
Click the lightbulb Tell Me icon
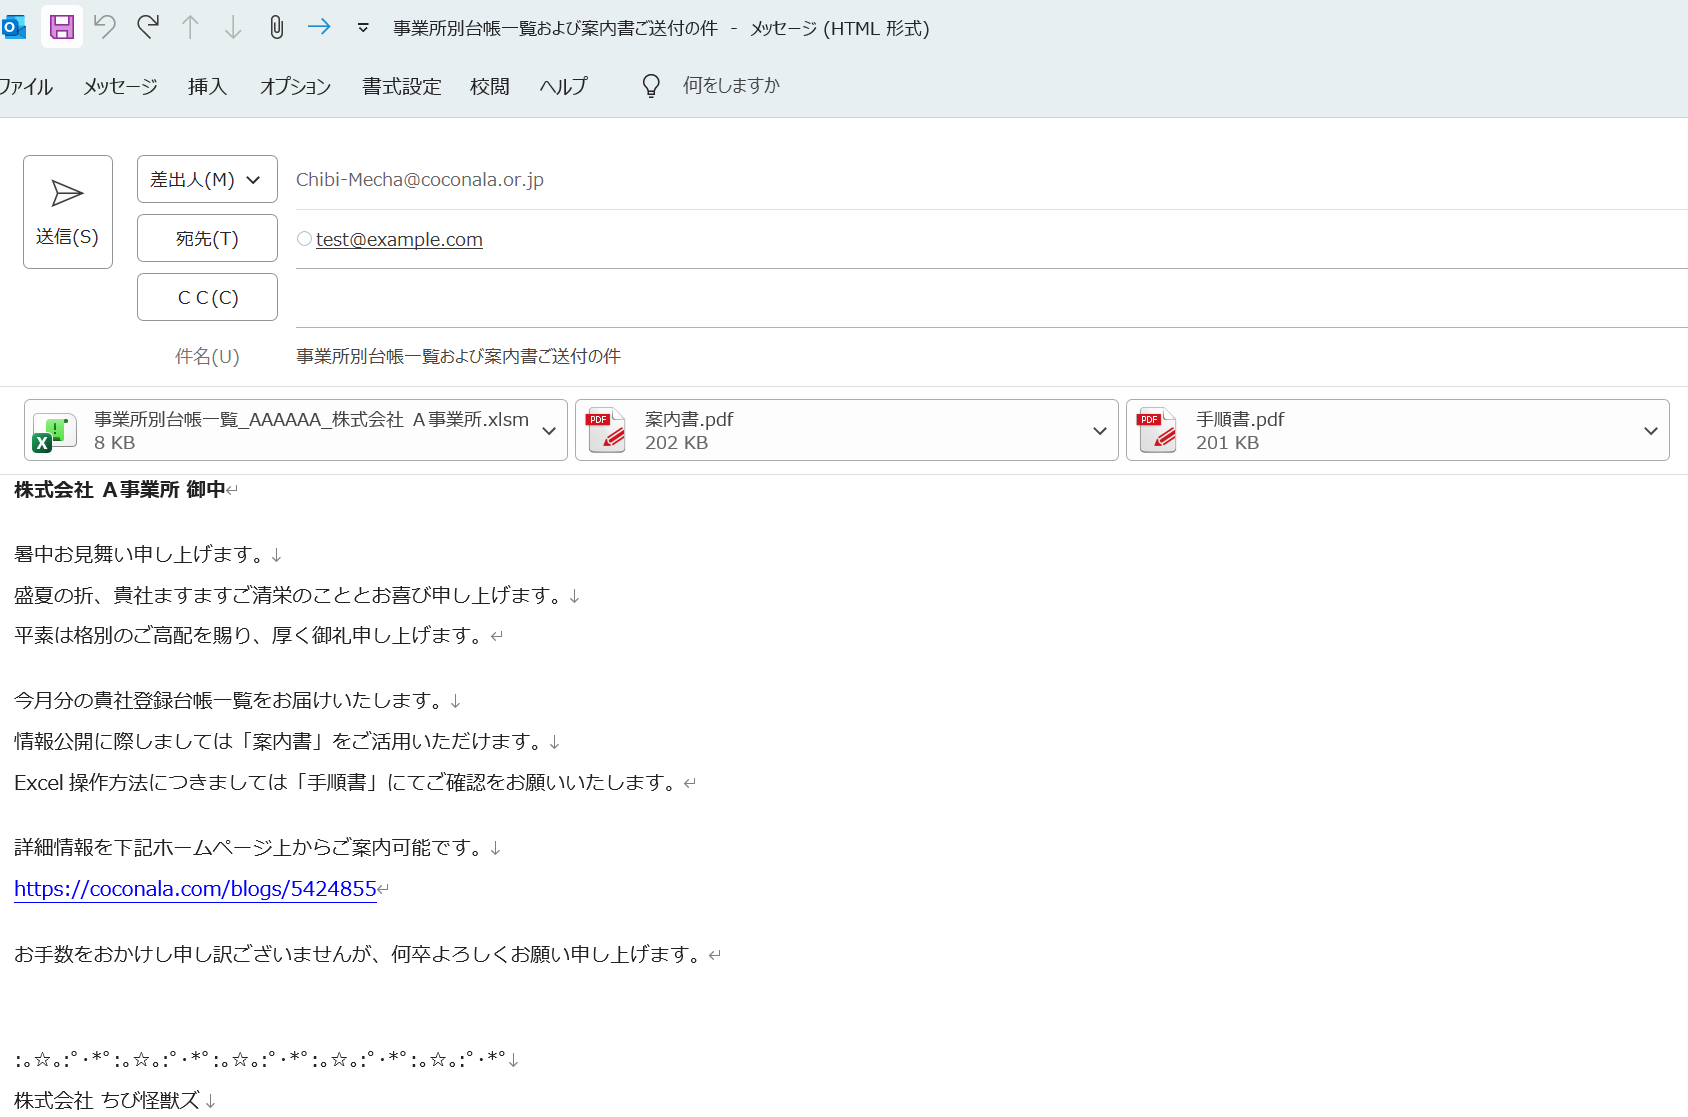pos(651,86)
